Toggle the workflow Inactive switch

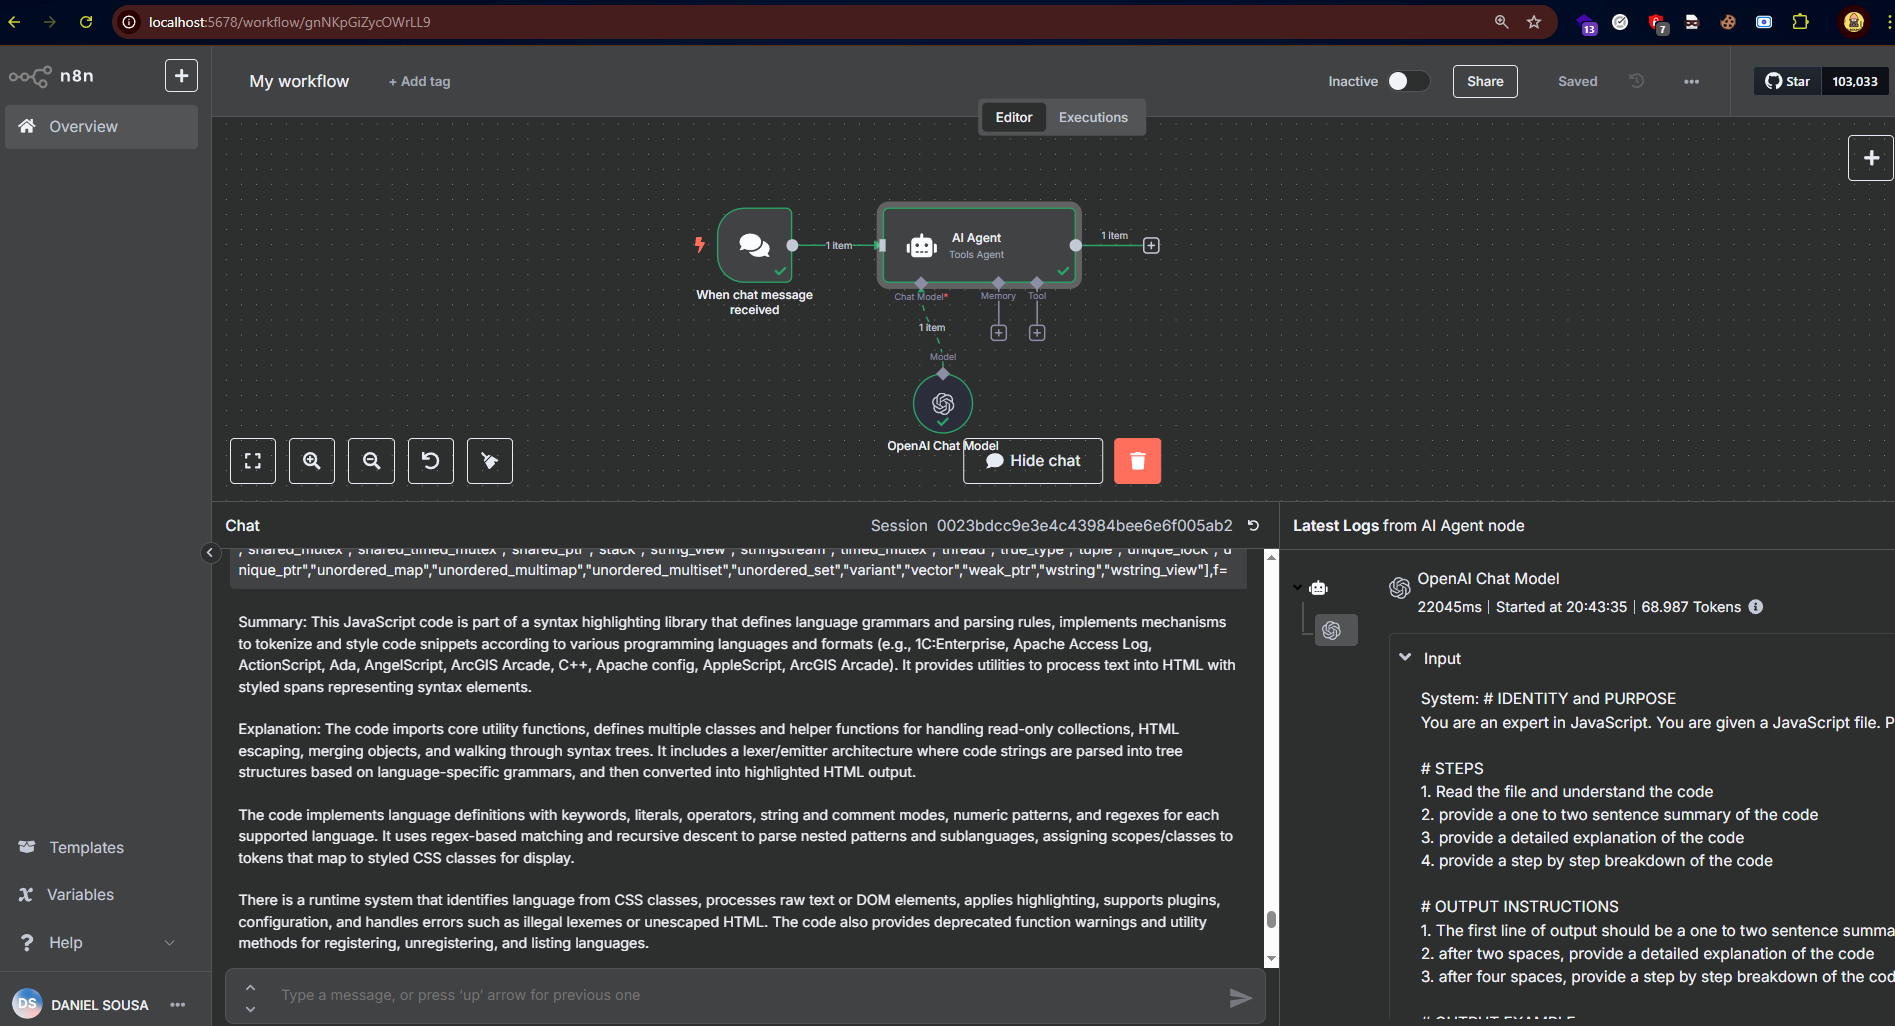pos(1408,82)
